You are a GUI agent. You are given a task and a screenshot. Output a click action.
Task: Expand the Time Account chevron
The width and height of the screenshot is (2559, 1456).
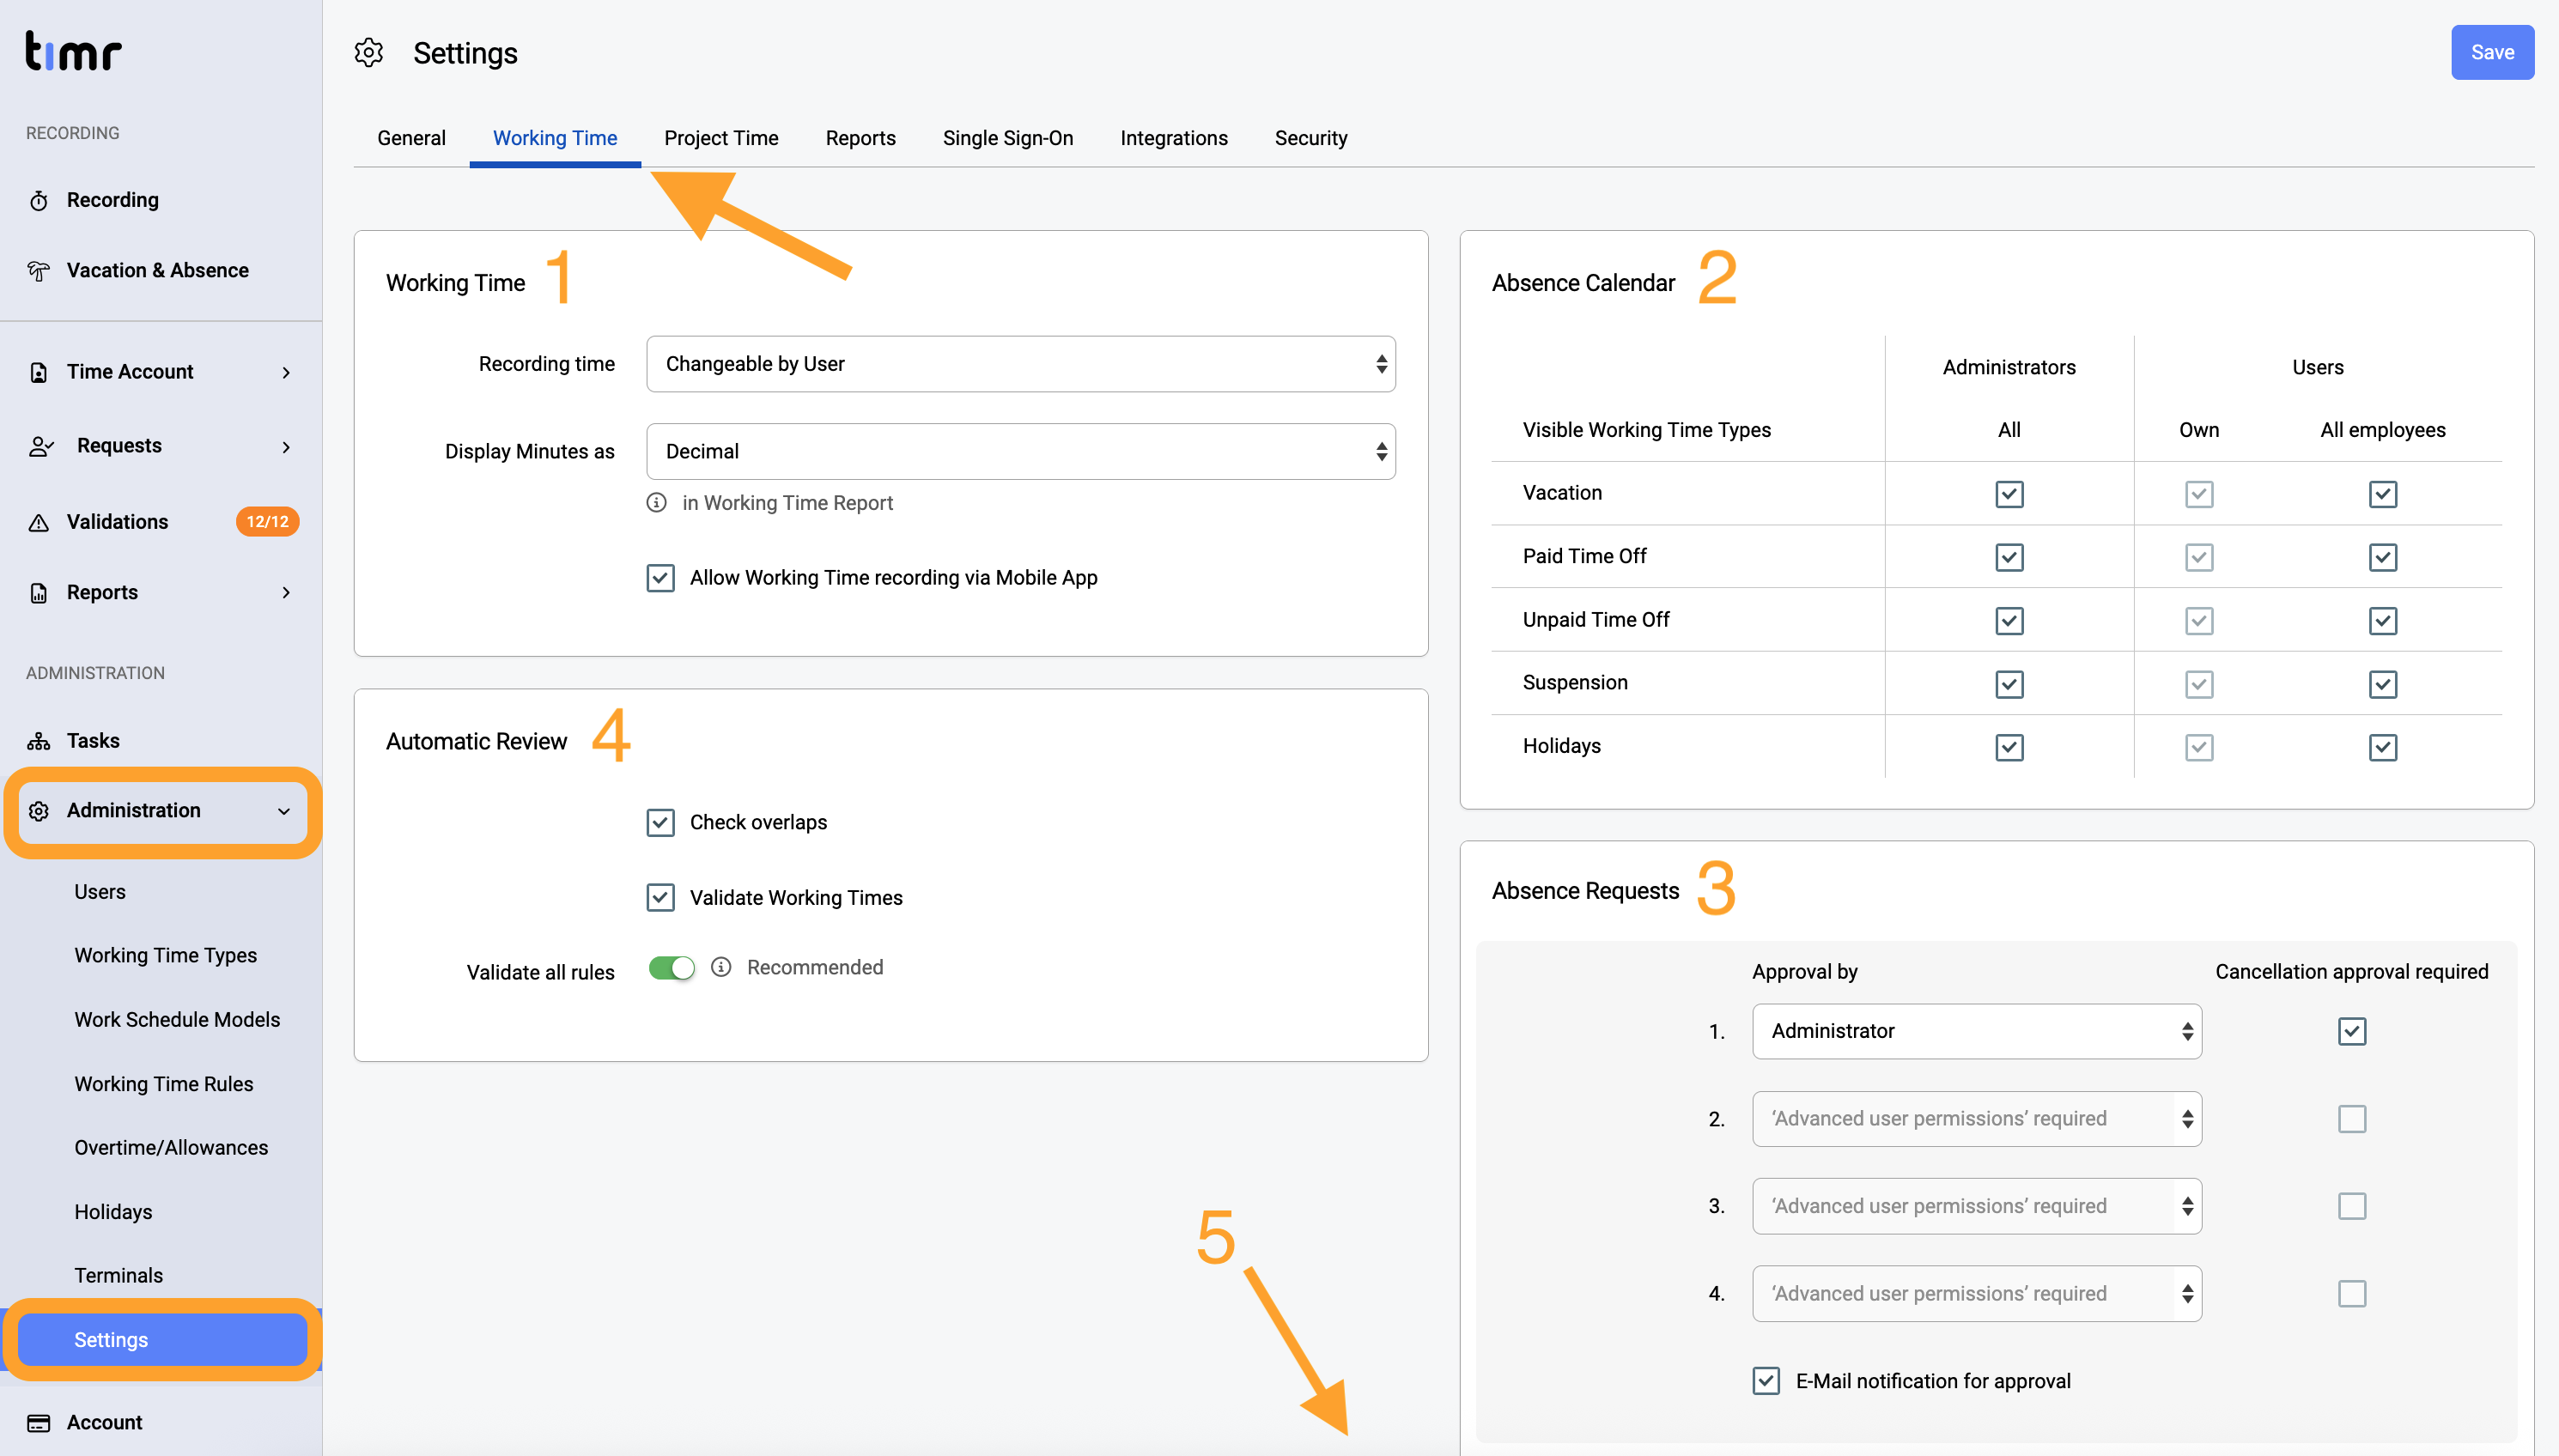coord(286,372)
